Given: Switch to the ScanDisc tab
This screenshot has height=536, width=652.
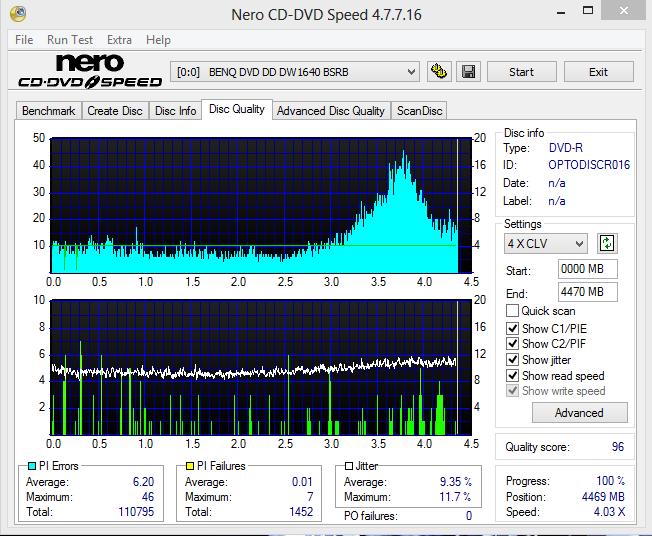Looking at the screenshot, I should (420, 111).
